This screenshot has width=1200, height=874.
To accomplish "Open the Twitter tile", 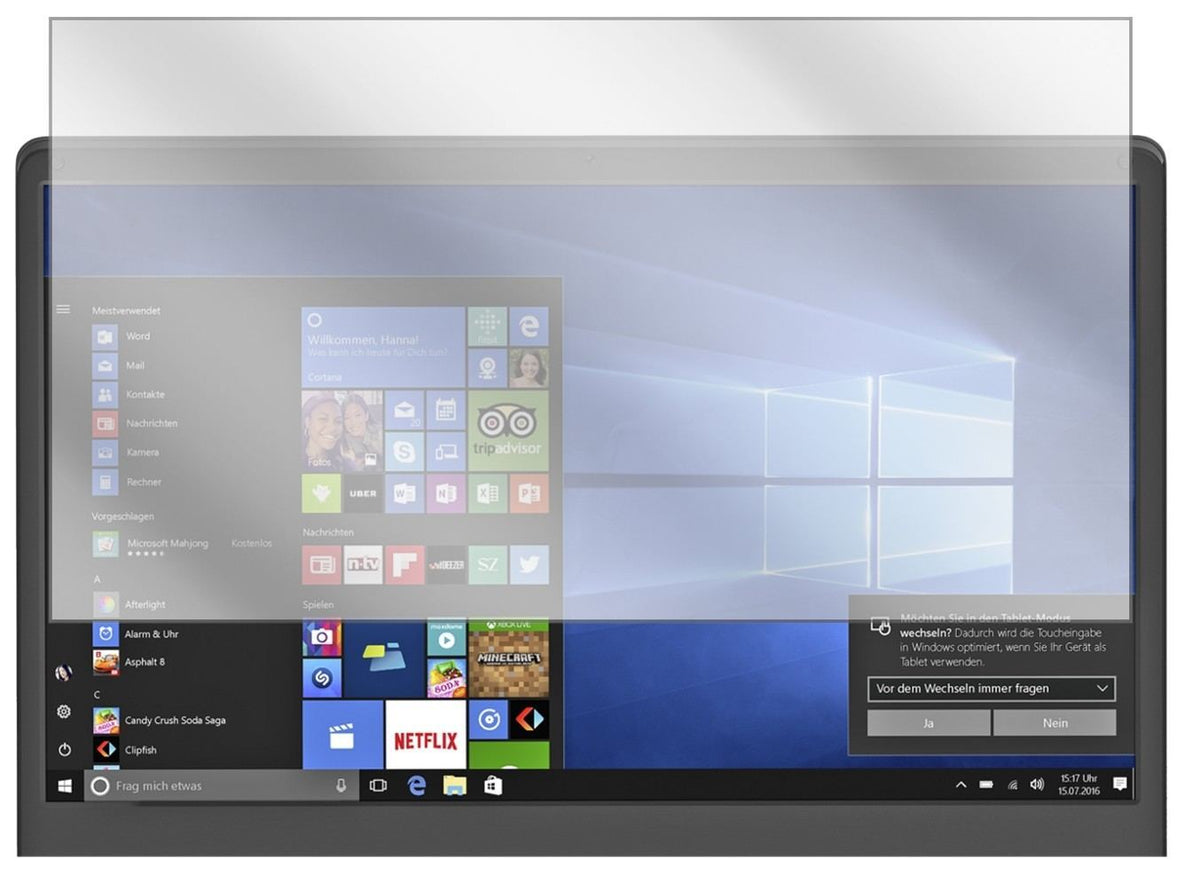I will pyautogui.click(x=529, y=565).
